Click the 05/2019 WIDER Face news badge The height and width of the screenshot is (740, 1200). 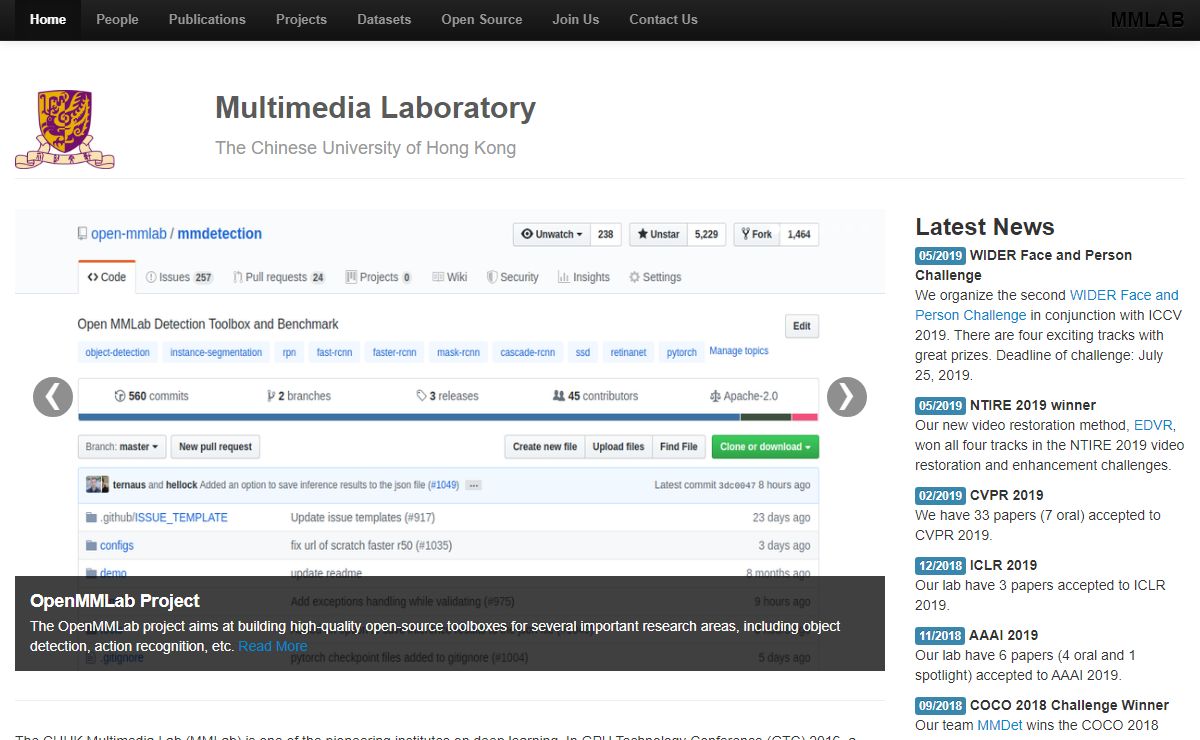pos(940,256)
